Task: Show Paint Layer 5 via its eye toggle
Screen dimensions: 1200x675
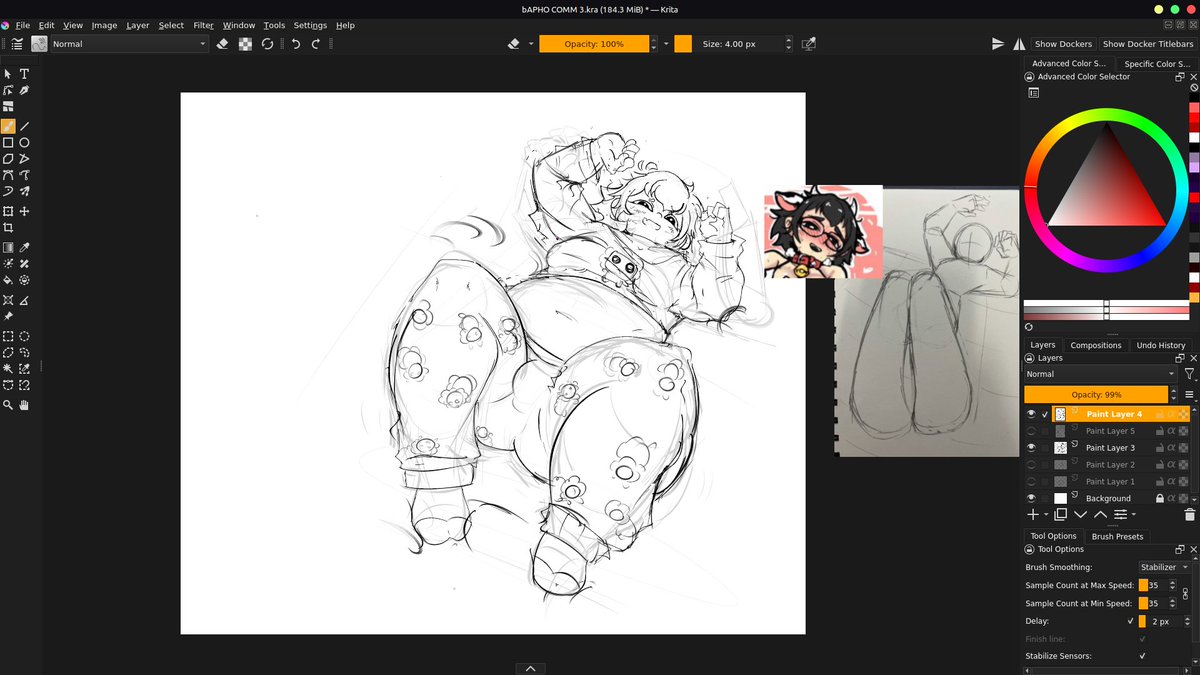Action: pos(1031,431)
